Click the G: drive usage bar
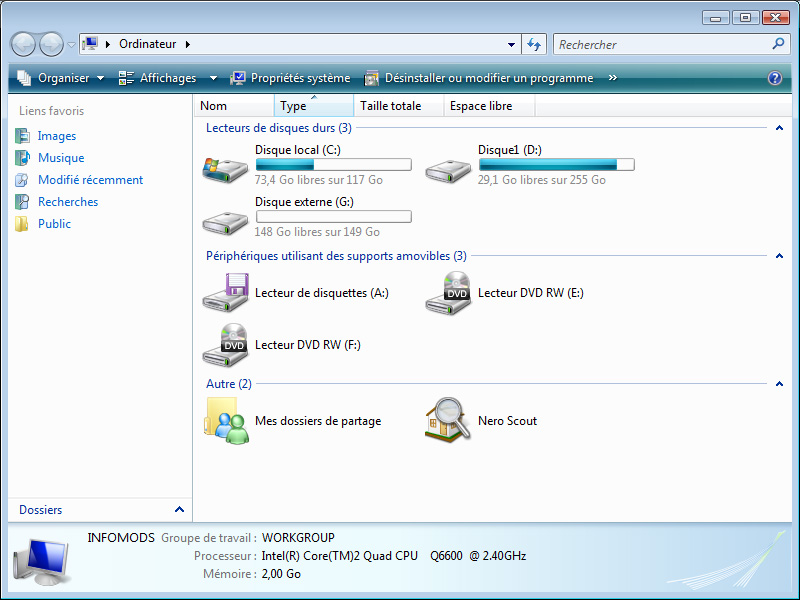Screen dimensions: 800x600 (334, 216)
